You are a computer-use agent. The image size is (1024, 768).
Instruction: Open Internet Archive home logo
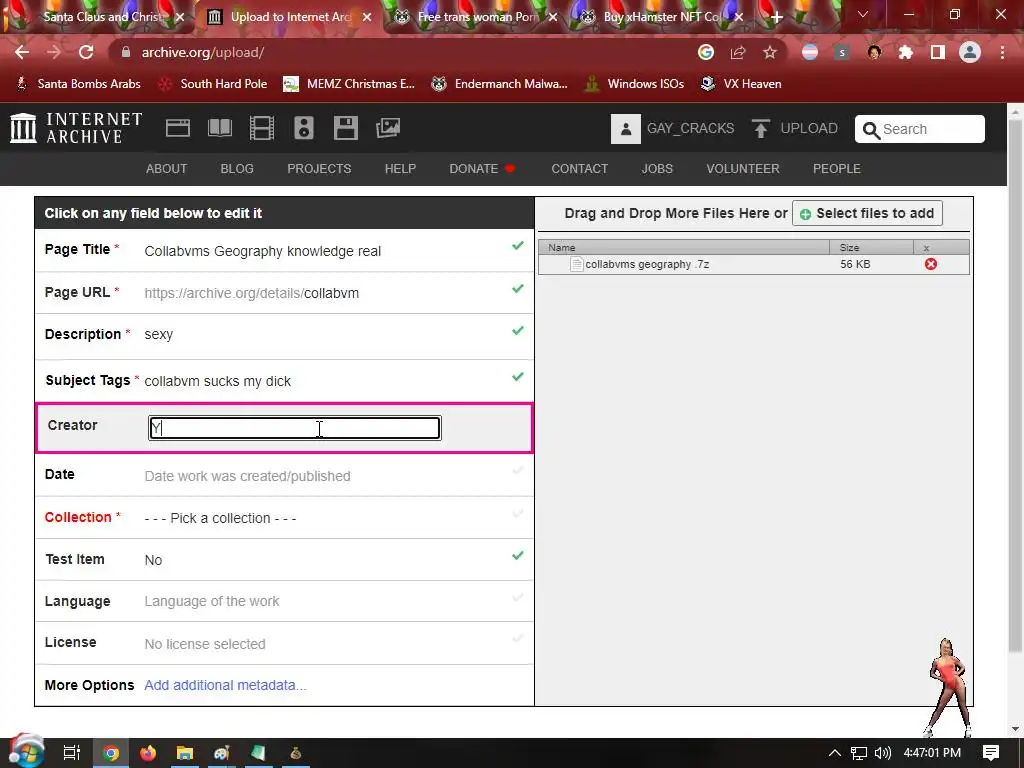(x=76, y=127)
